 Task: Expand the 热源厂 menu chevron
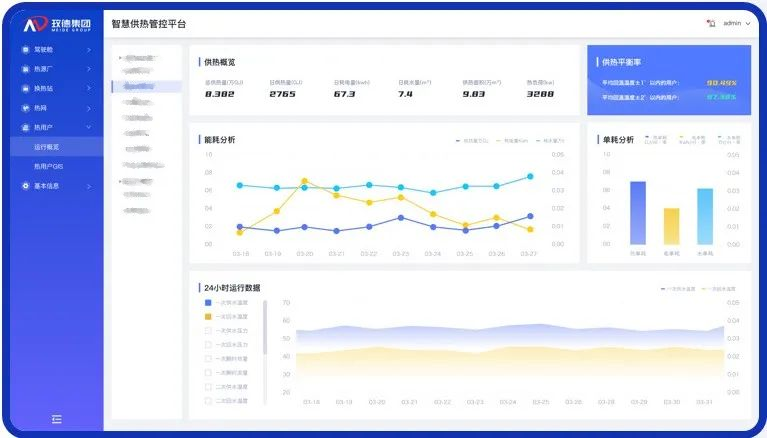point(89,69)
